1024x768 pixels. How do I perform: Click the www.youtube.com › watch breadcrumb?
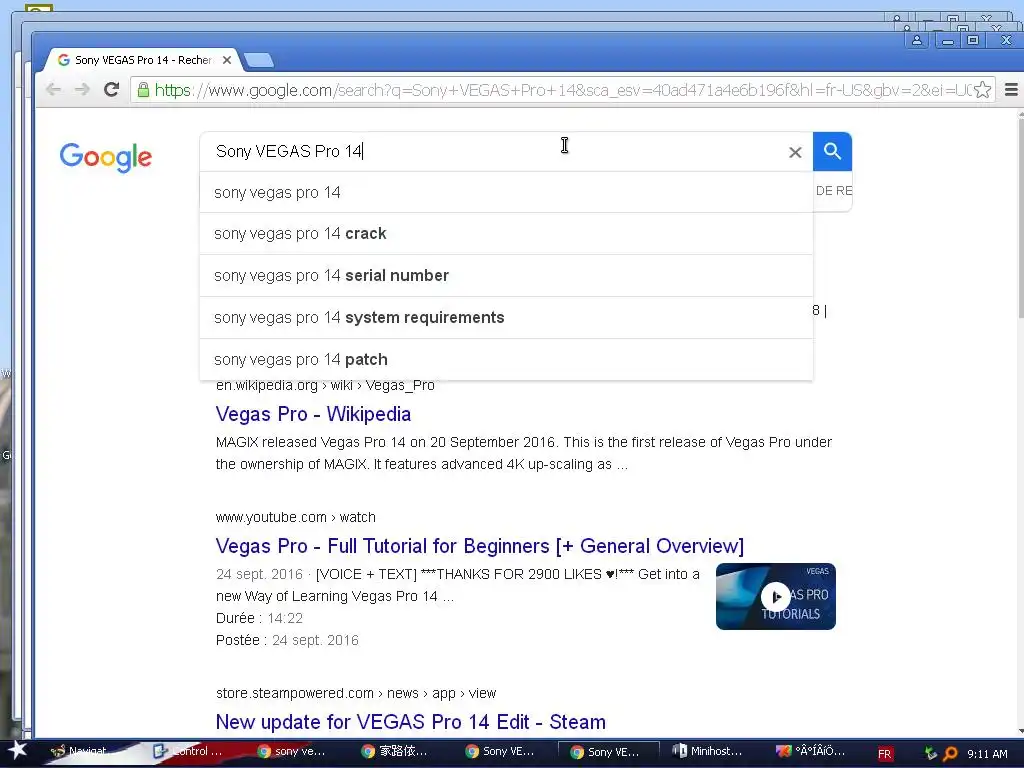tap(295, 517)
